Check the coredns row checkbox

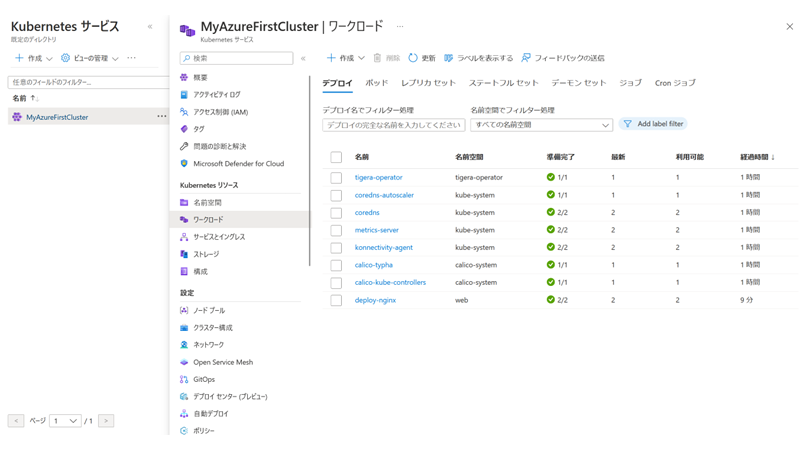pyautogui.click(x=336, y=213)
